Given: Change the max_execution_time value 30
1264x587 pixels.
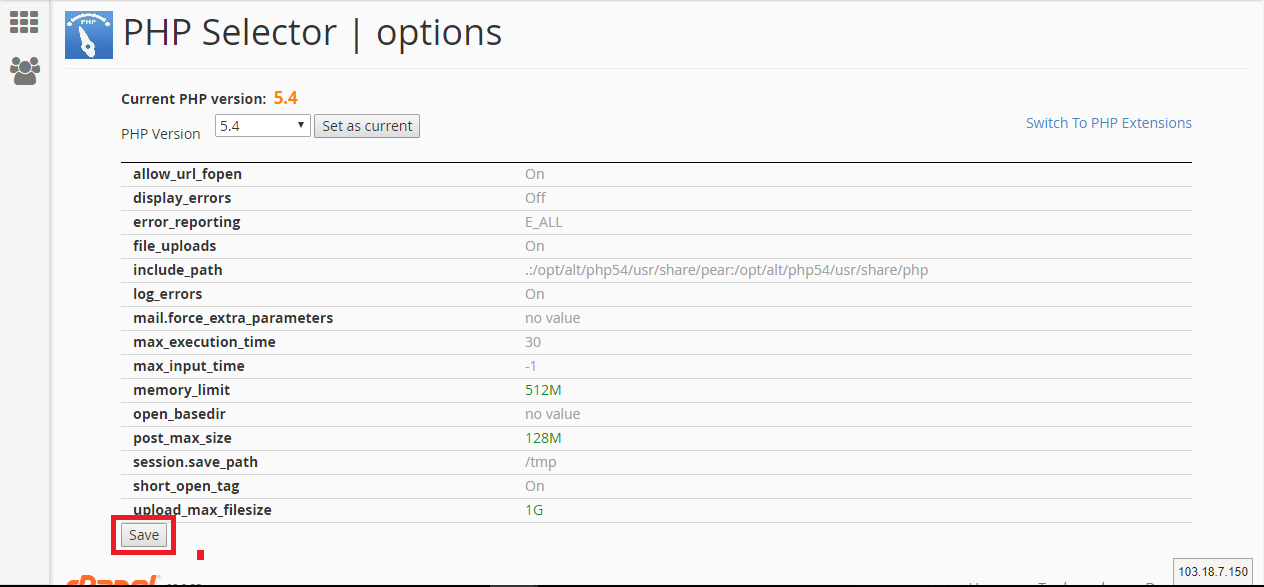Looking at the screenshot, I should pos(533,342).
